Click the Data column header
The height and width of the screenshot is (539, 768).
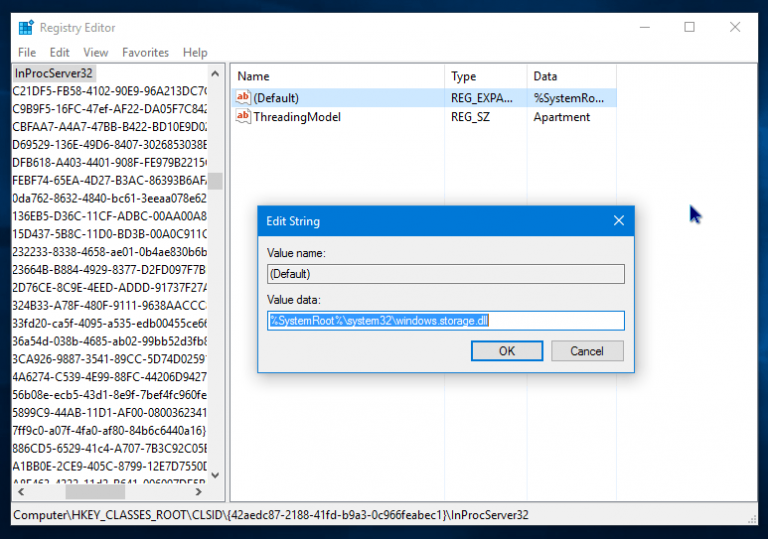click(x=570, y=76)
